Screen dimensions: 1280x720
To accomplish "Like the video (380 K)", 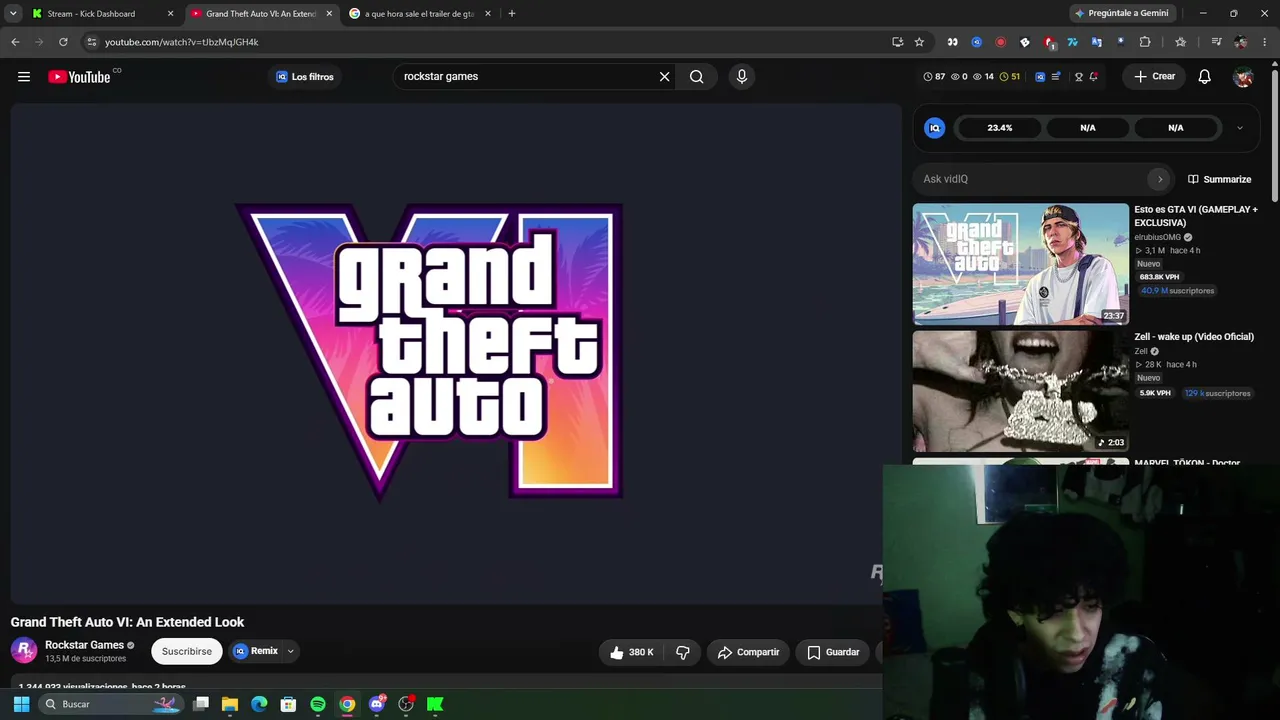I will pos(631,652).
